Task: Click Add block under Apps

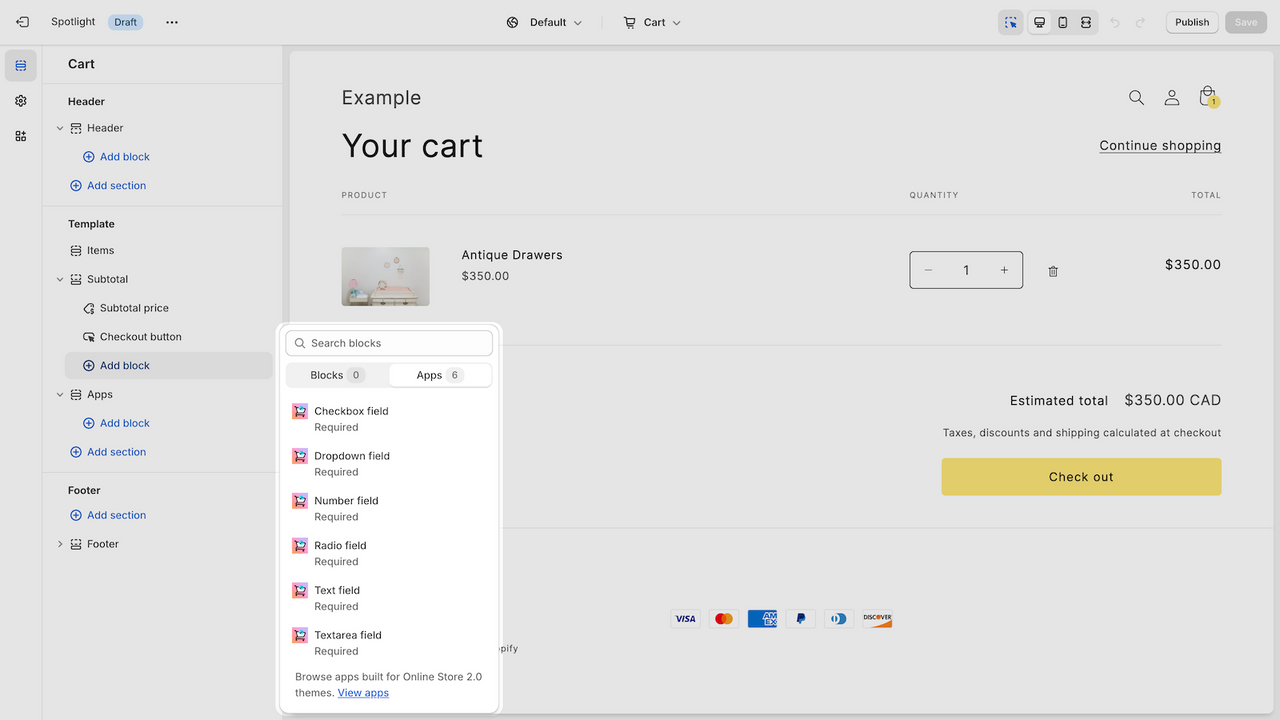Action: tap(116, 423)
